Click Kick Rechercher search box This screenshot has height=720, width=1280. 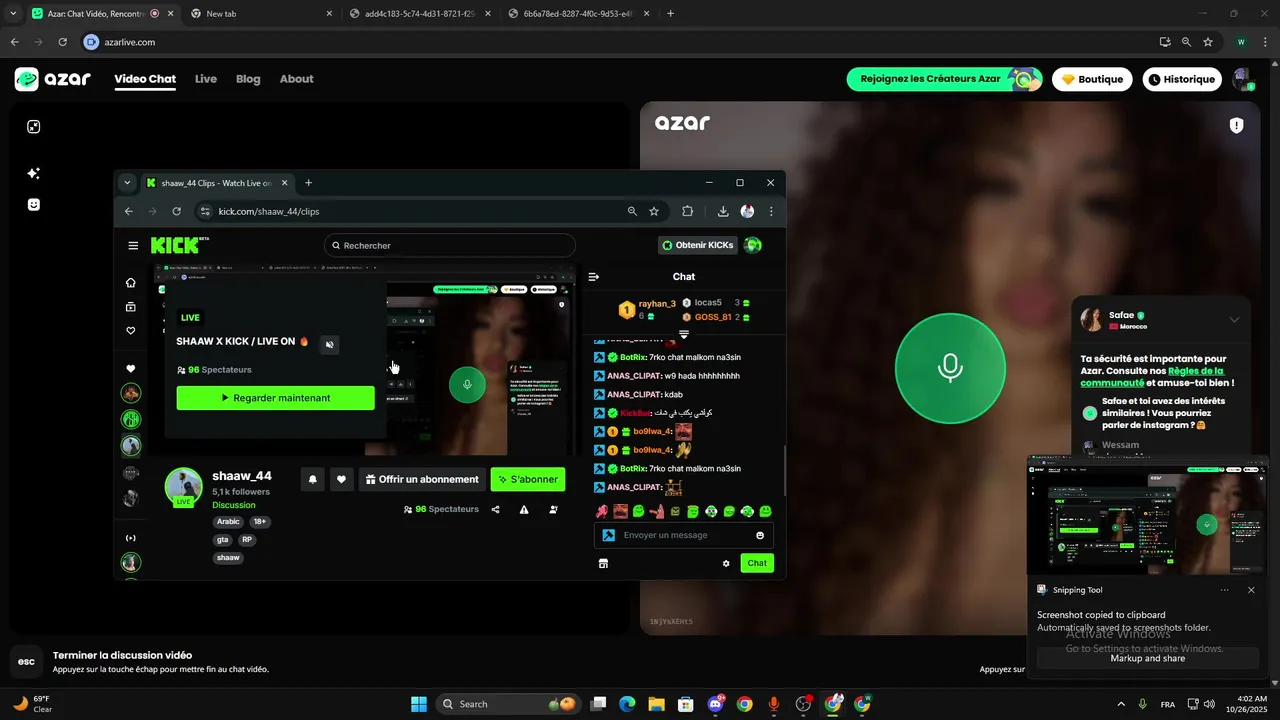[450, 245]
